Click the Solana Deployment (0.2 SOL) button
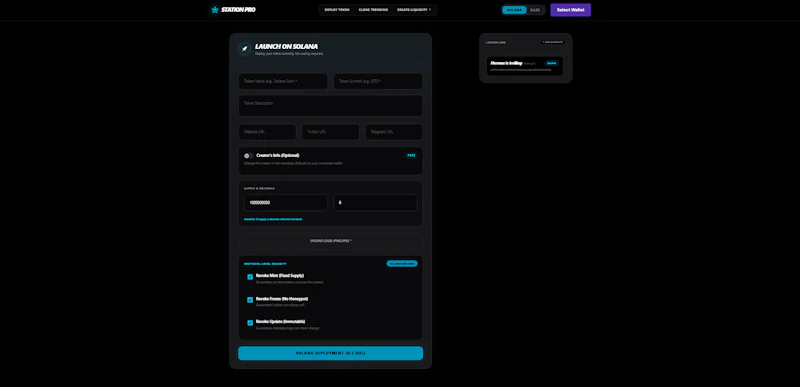Viewport: 800px width, 387px height. click(331, 353)
